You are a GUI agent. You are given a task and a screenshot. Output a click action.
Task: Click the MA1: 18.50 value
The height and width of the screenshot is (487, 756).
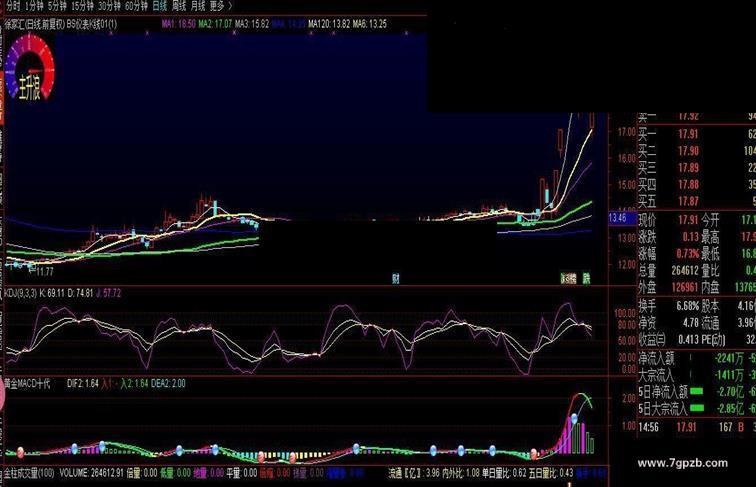tap(178, 24)
